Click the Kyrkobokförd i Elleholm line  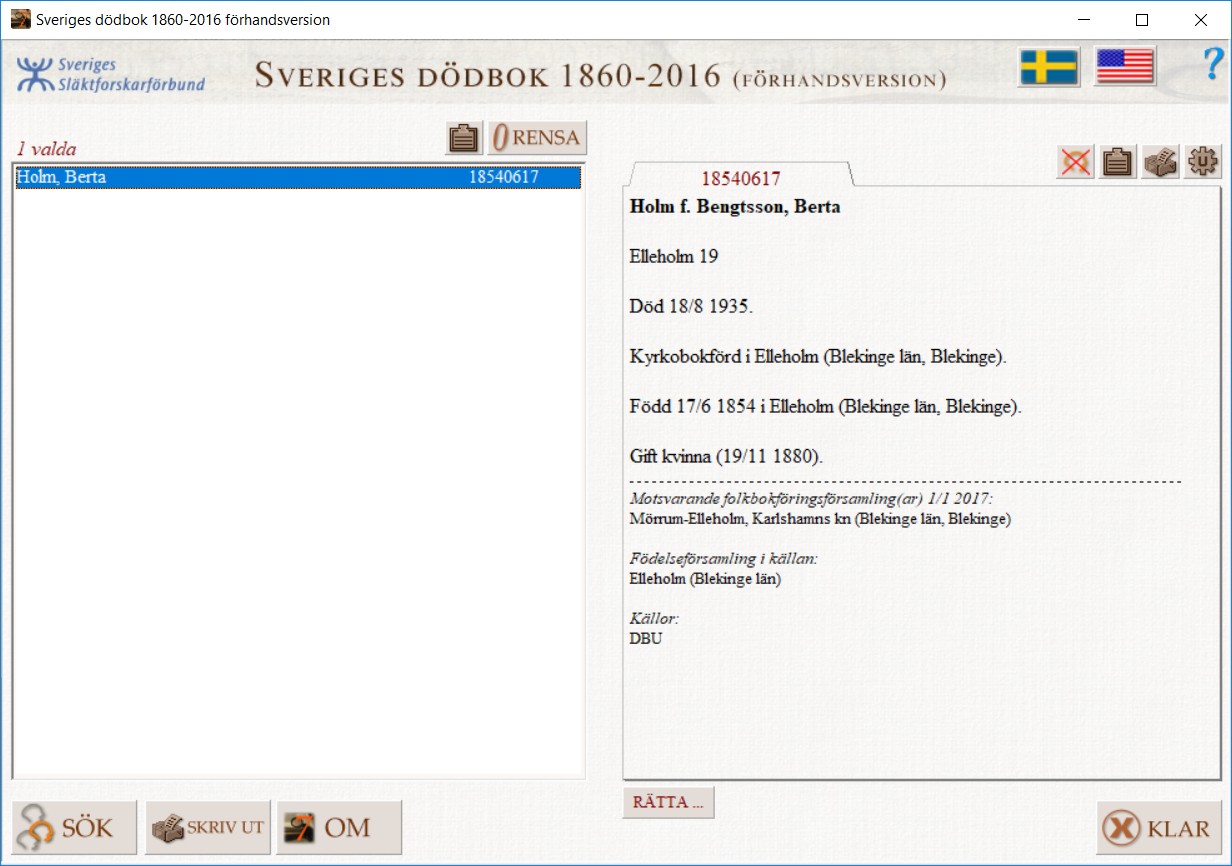pyautogui.click(x=817, y=357)
